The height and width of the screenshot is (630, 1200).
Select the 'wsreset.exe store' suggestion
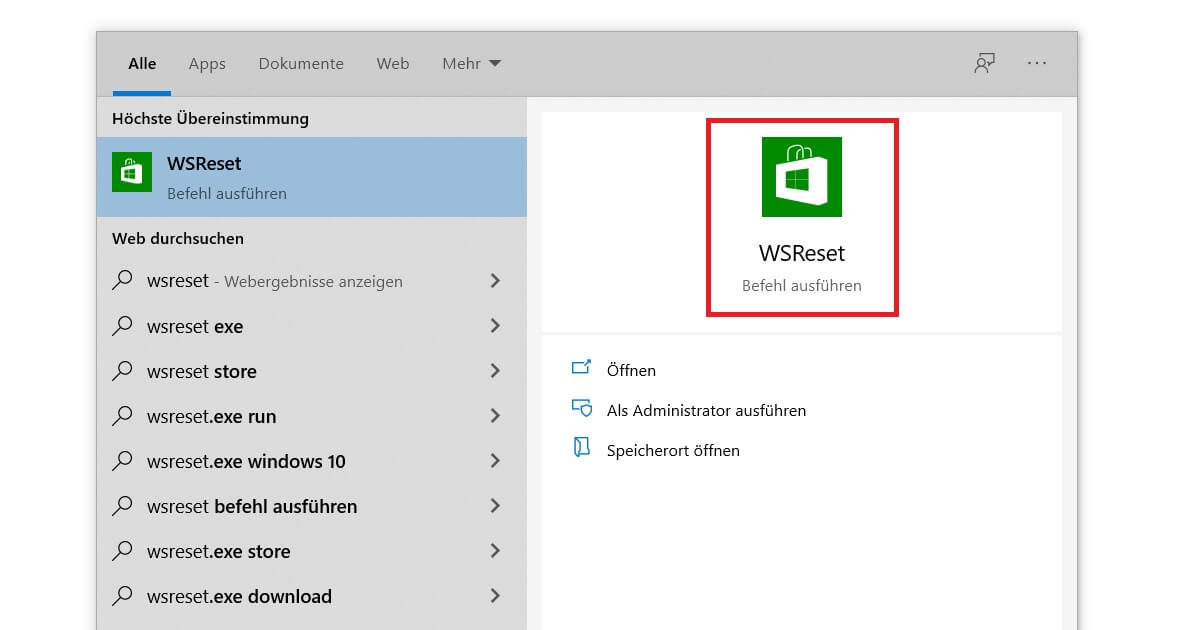click(x=312, y=551)
